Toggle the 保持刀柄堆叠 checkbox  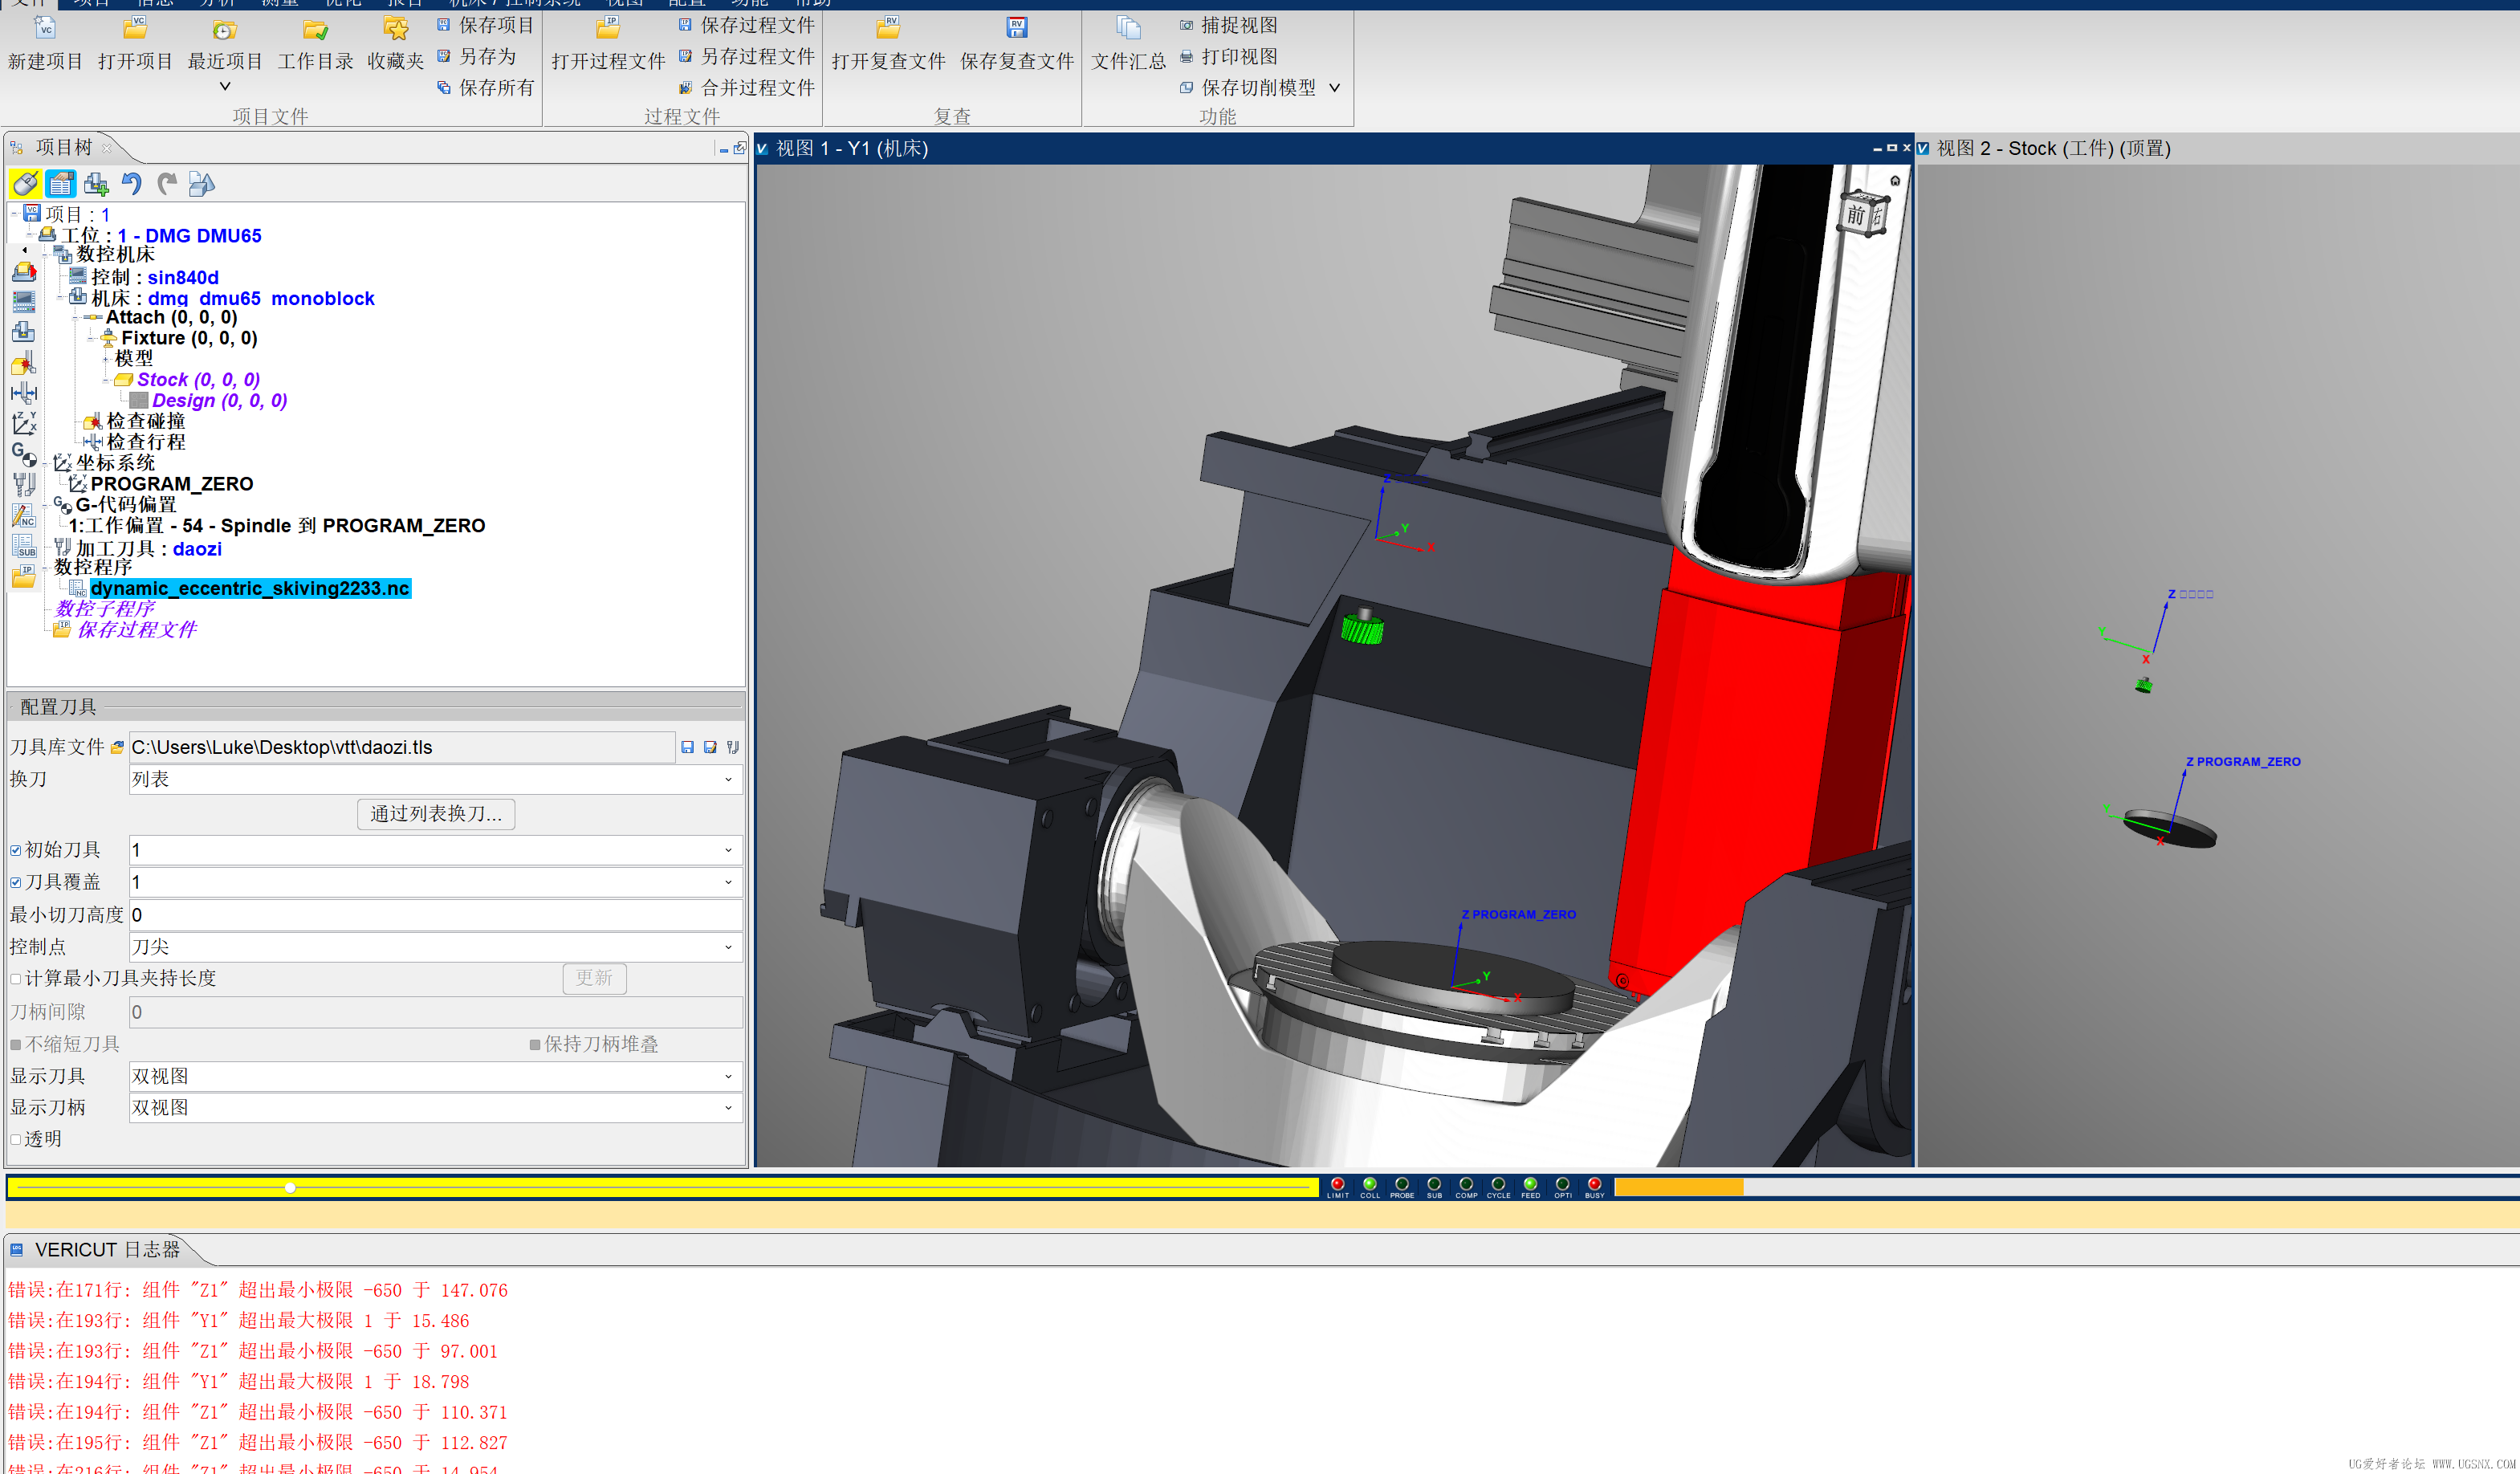tap(535, 1044)
